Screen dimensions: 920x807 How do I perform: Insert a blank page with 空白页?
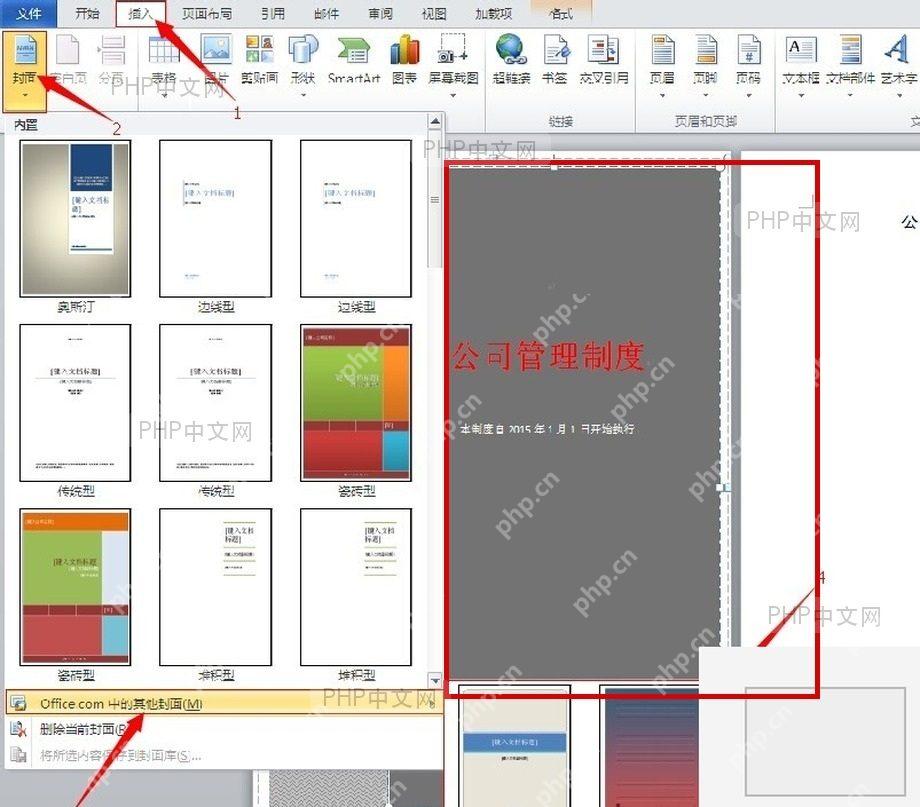pos(68,60)
